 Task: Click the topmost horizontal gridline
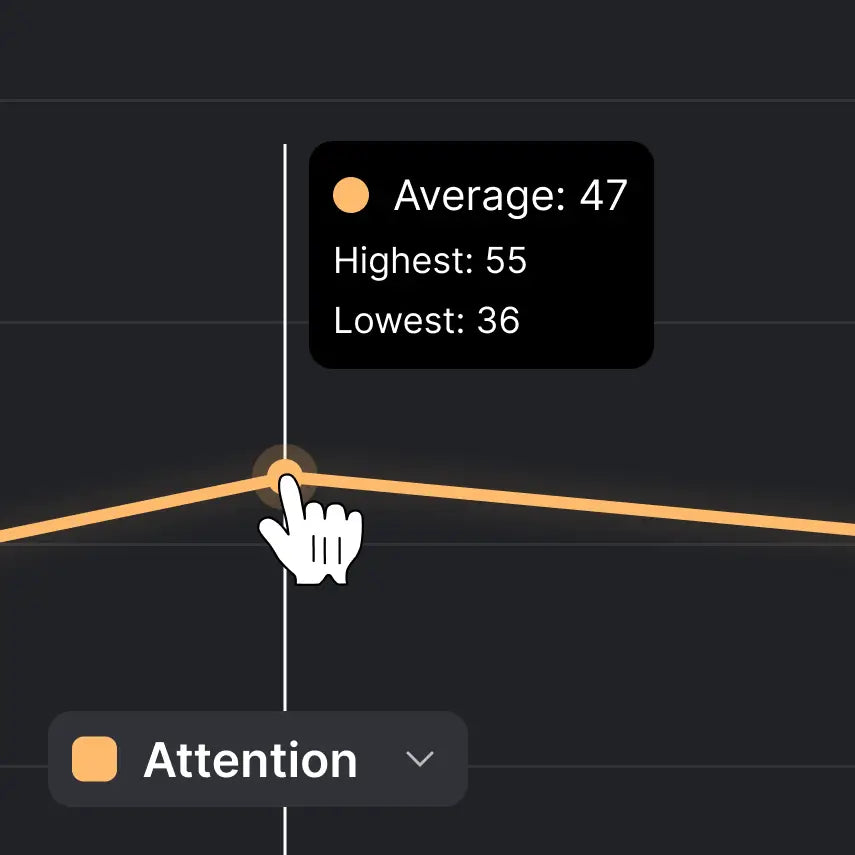click(x=500, y=100)
